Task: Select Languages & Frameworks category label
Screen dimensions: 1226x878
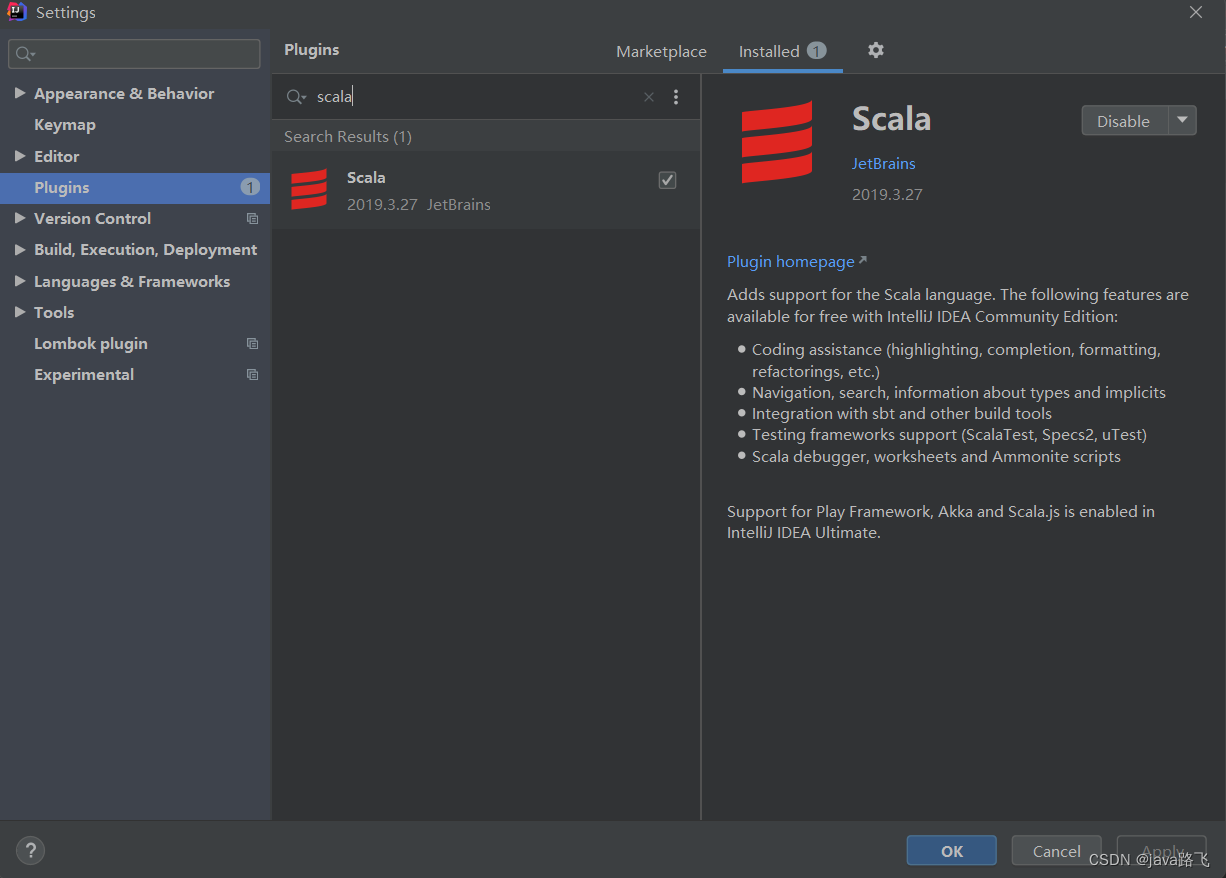Action: [132, 282]
